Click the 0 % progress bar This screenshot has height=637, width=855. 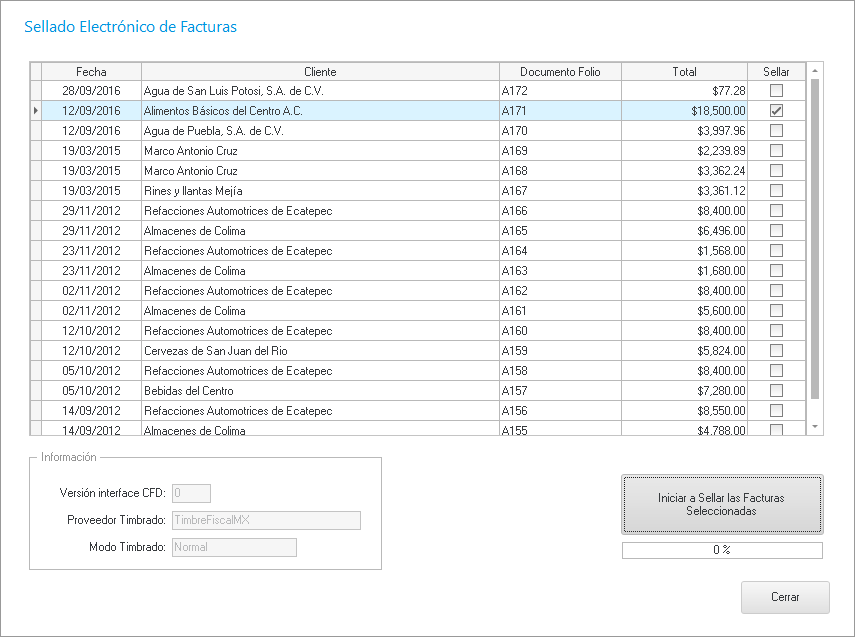[x=722, y=550]
